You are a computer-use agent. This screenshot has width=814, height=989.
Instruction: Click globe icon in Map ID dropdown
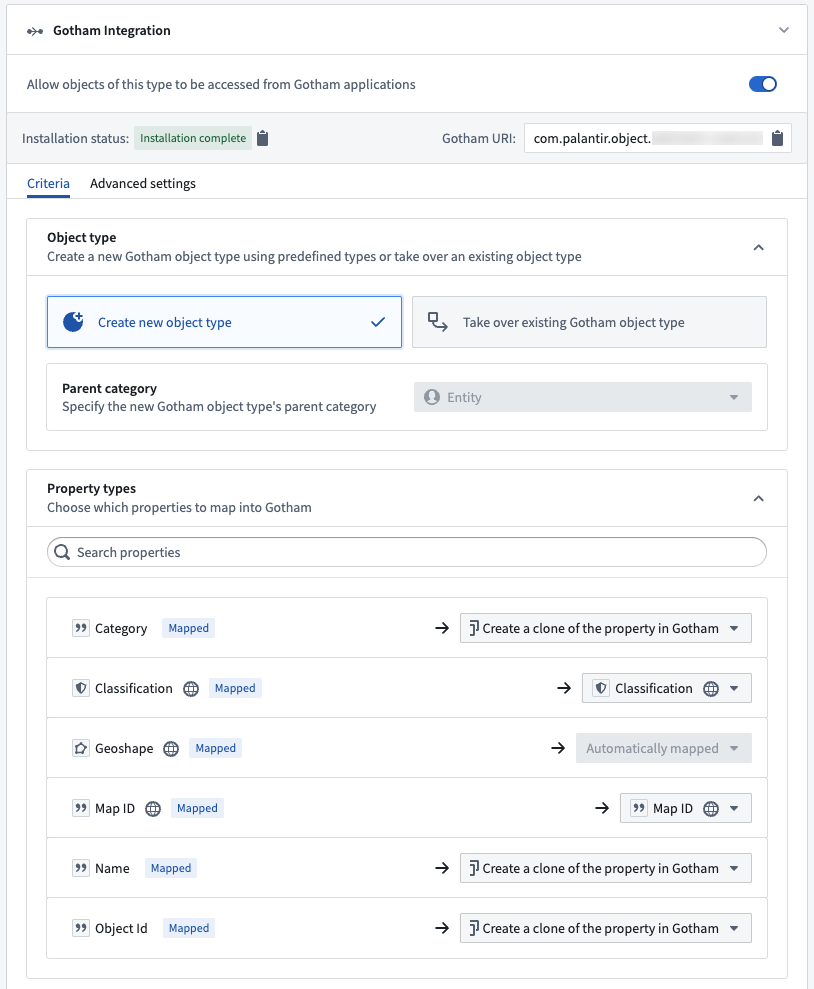711,809
